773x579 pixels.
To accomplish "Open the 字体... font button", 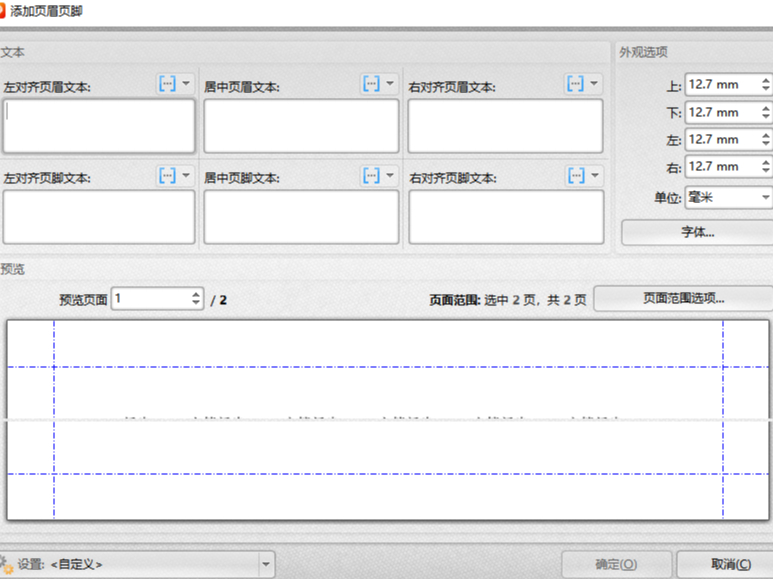I will pyautogui.click(x=697, y=232).
